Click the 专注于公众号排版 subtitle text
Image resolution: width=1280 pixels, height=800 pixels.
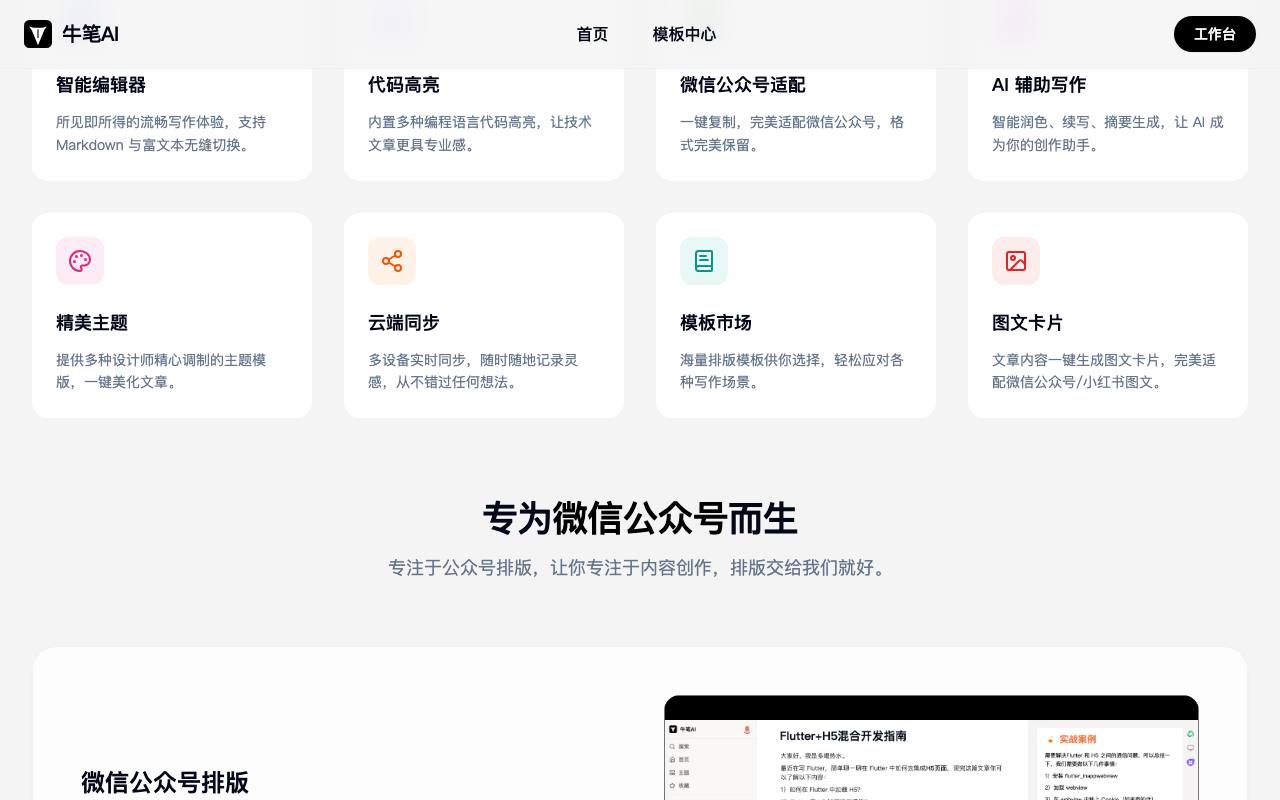point(640,568)
